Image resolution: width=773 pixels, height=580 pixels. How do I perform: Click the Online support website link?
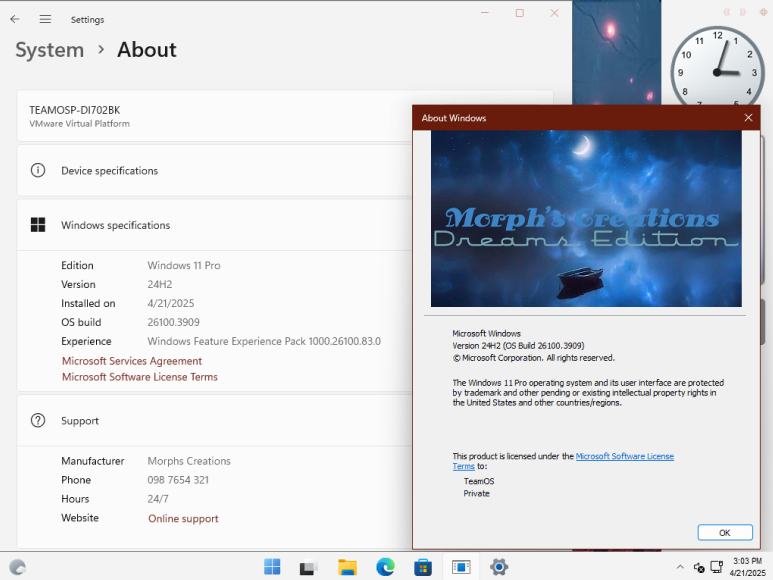pyautogui.click(x=183, y=518)
